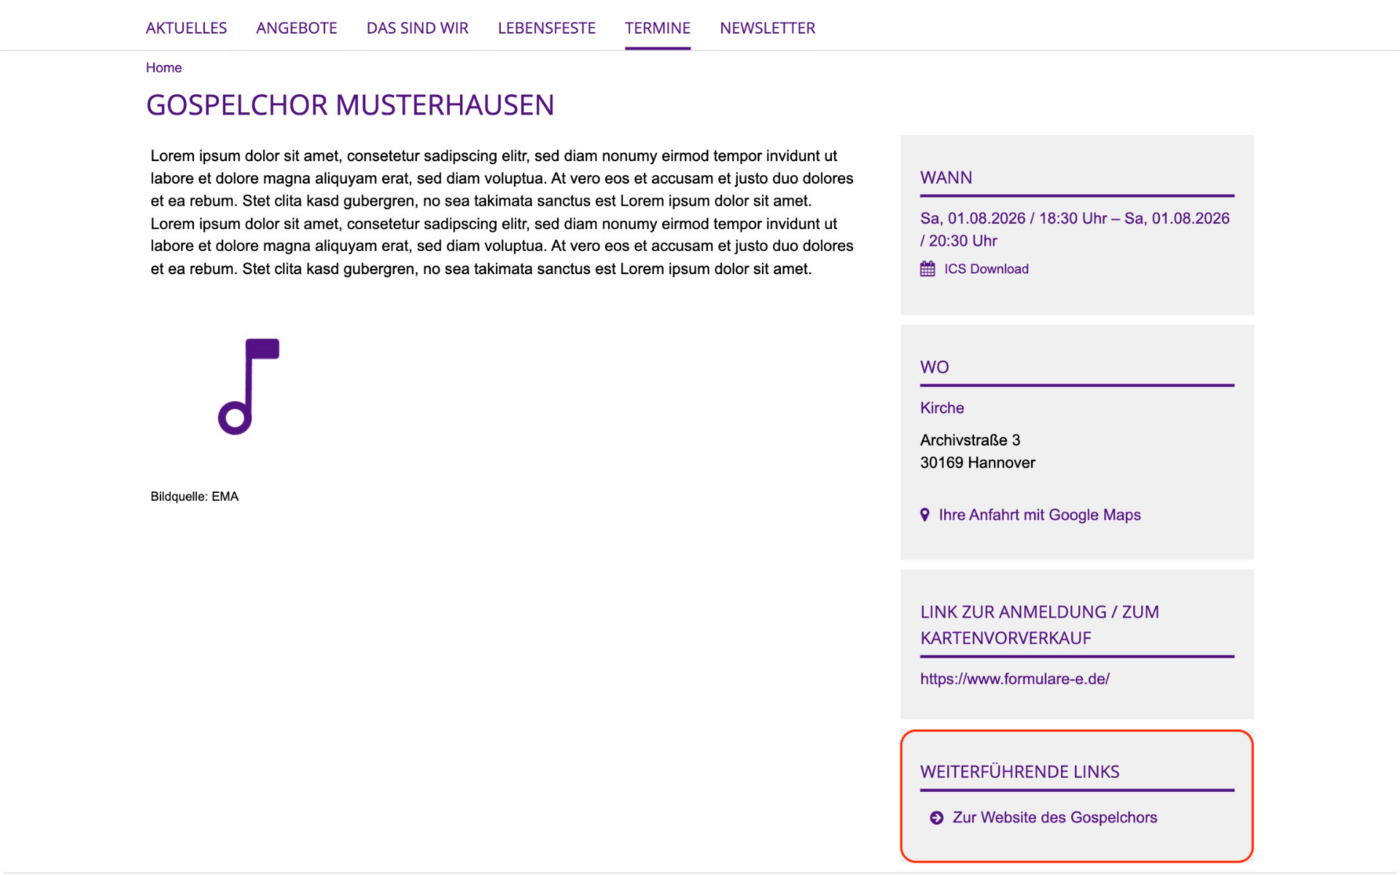1400x875 pixels.
Task: Click the arrow circle icon by Gospelchor link
Action: tap(937, 818)
